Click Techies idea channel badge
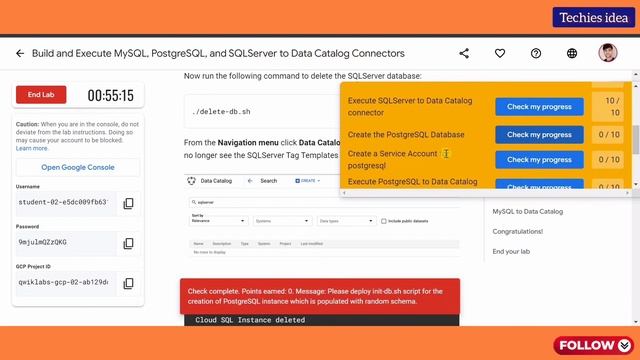The image size is (640, 360). [593, 18]
